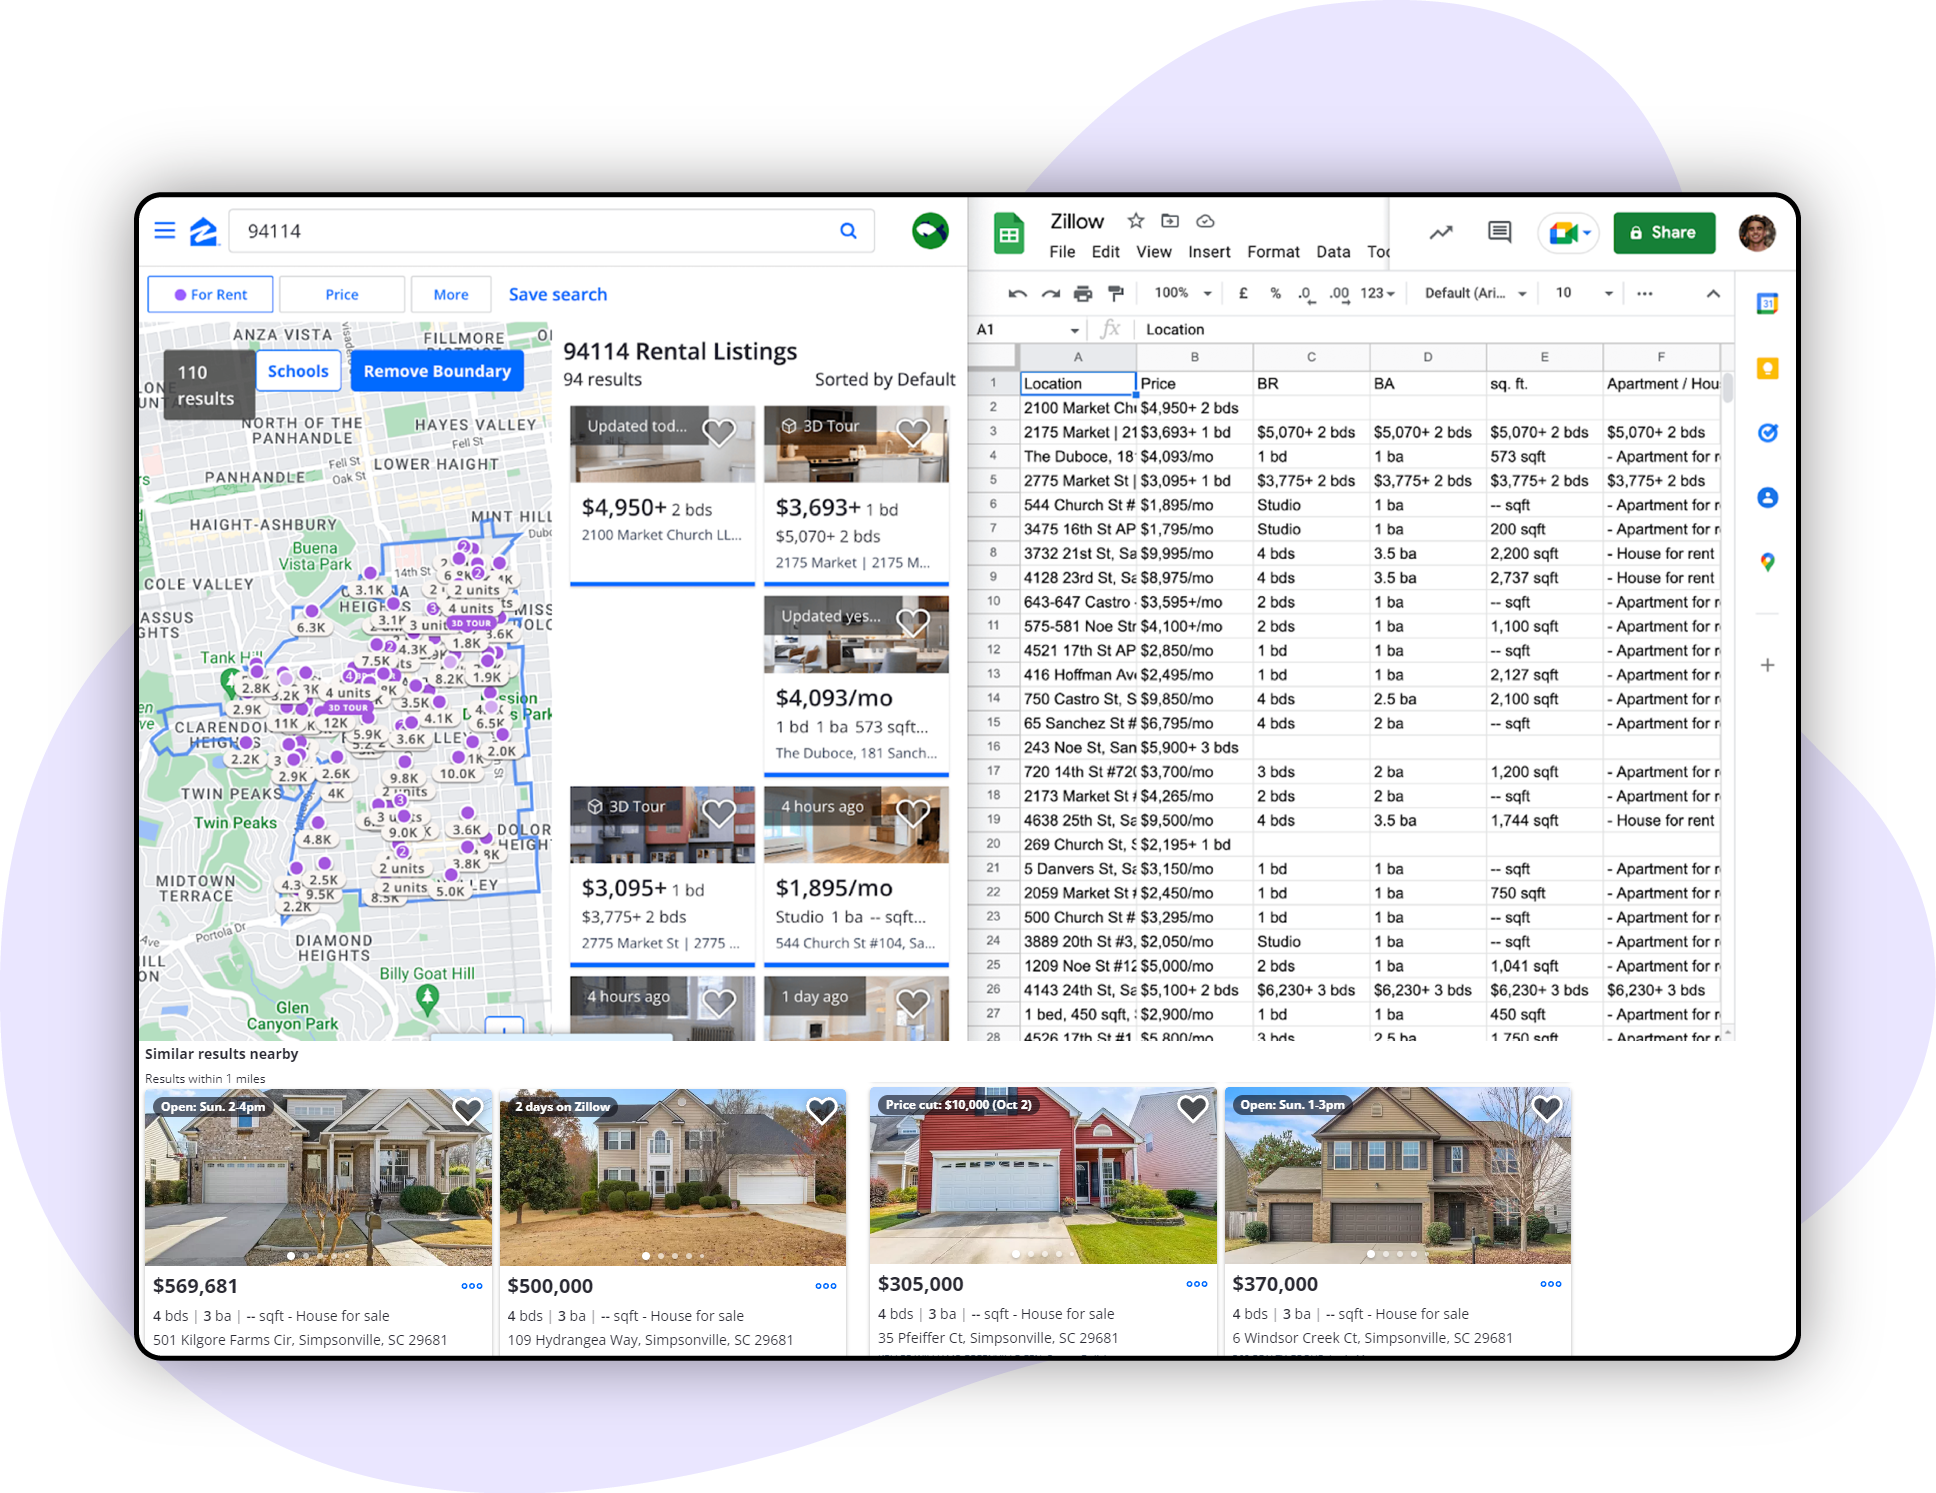Favorite the $3,095+ listing heart
Viewport: 1936px width, 1493px height.
(719, 813)
